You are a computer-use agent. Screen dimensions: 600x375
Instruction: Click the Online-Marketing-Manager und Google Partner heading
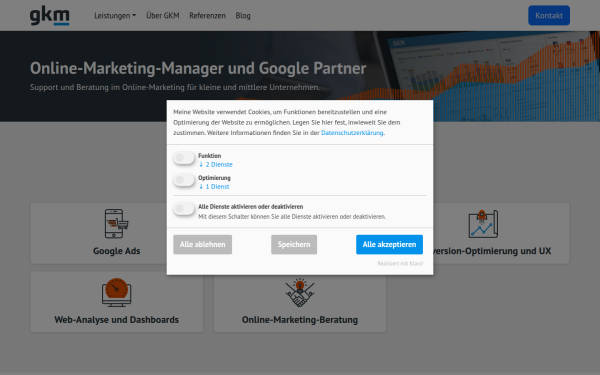coord(198,68)
